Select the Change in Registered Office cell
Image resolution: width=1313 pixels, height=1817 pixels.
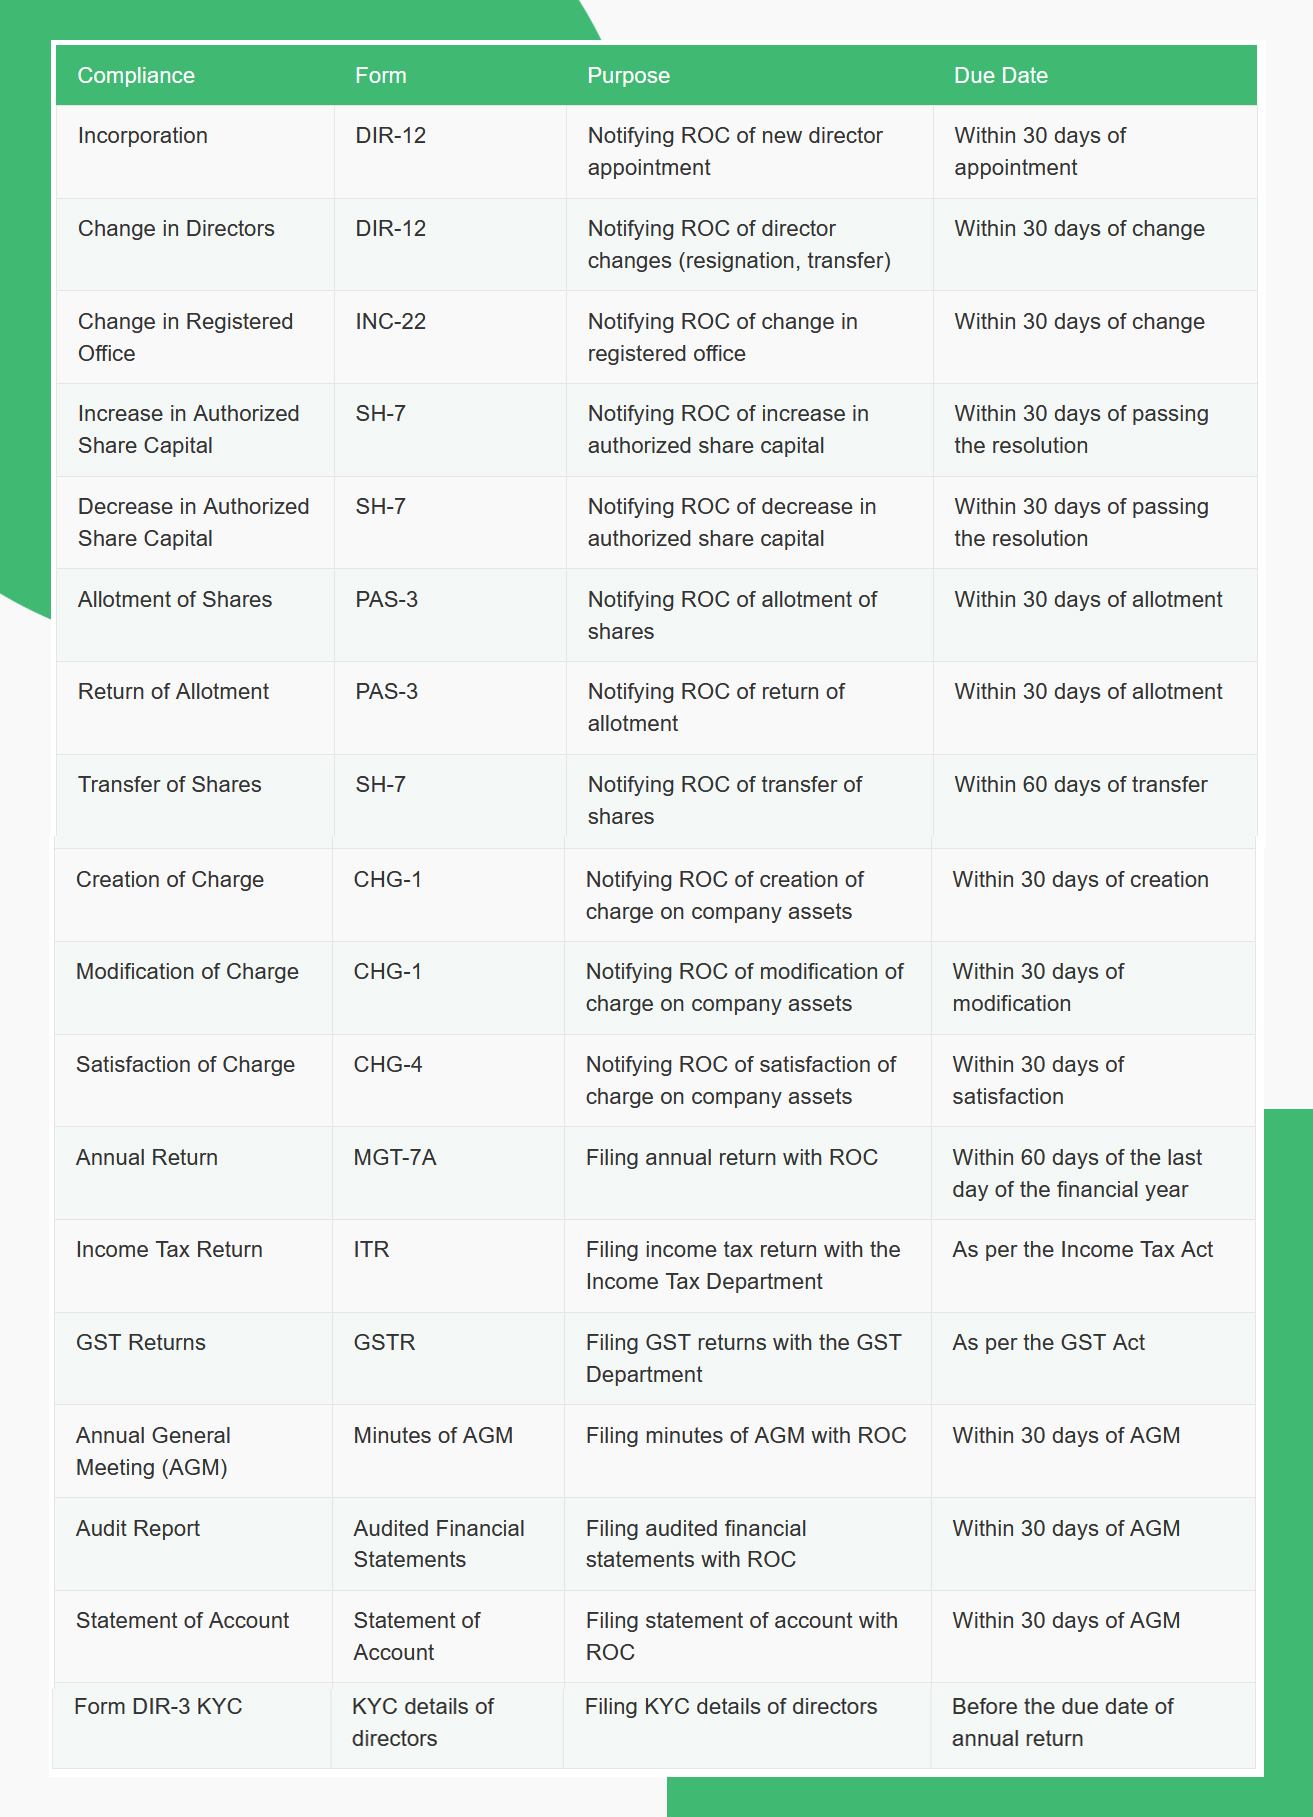tap(185, 337)
